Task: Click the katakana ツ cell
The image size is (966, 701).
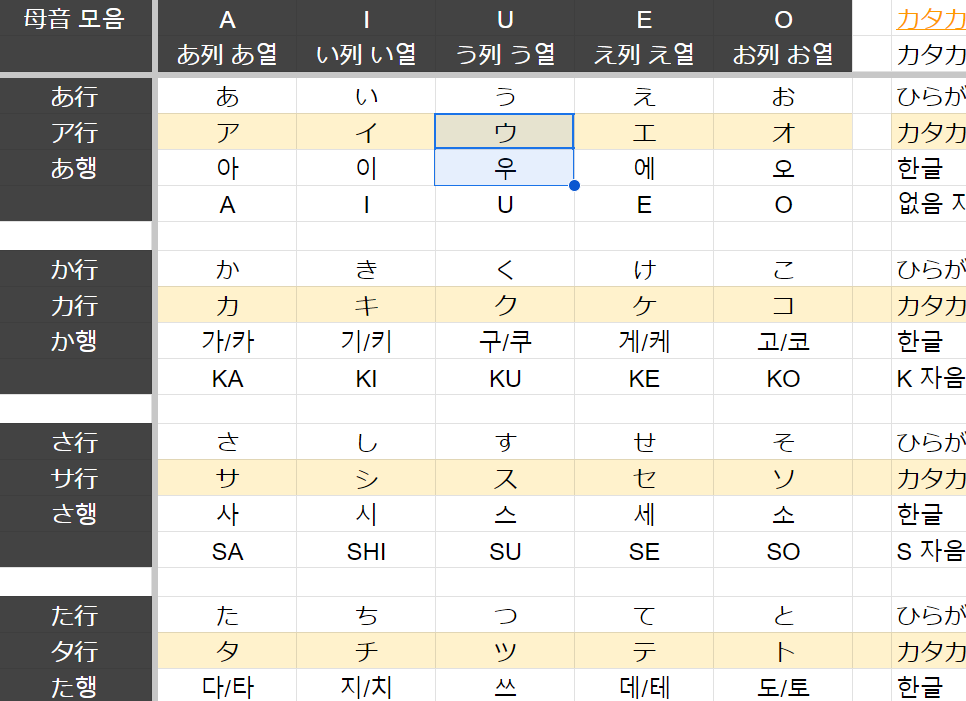Action: [505, 651]
